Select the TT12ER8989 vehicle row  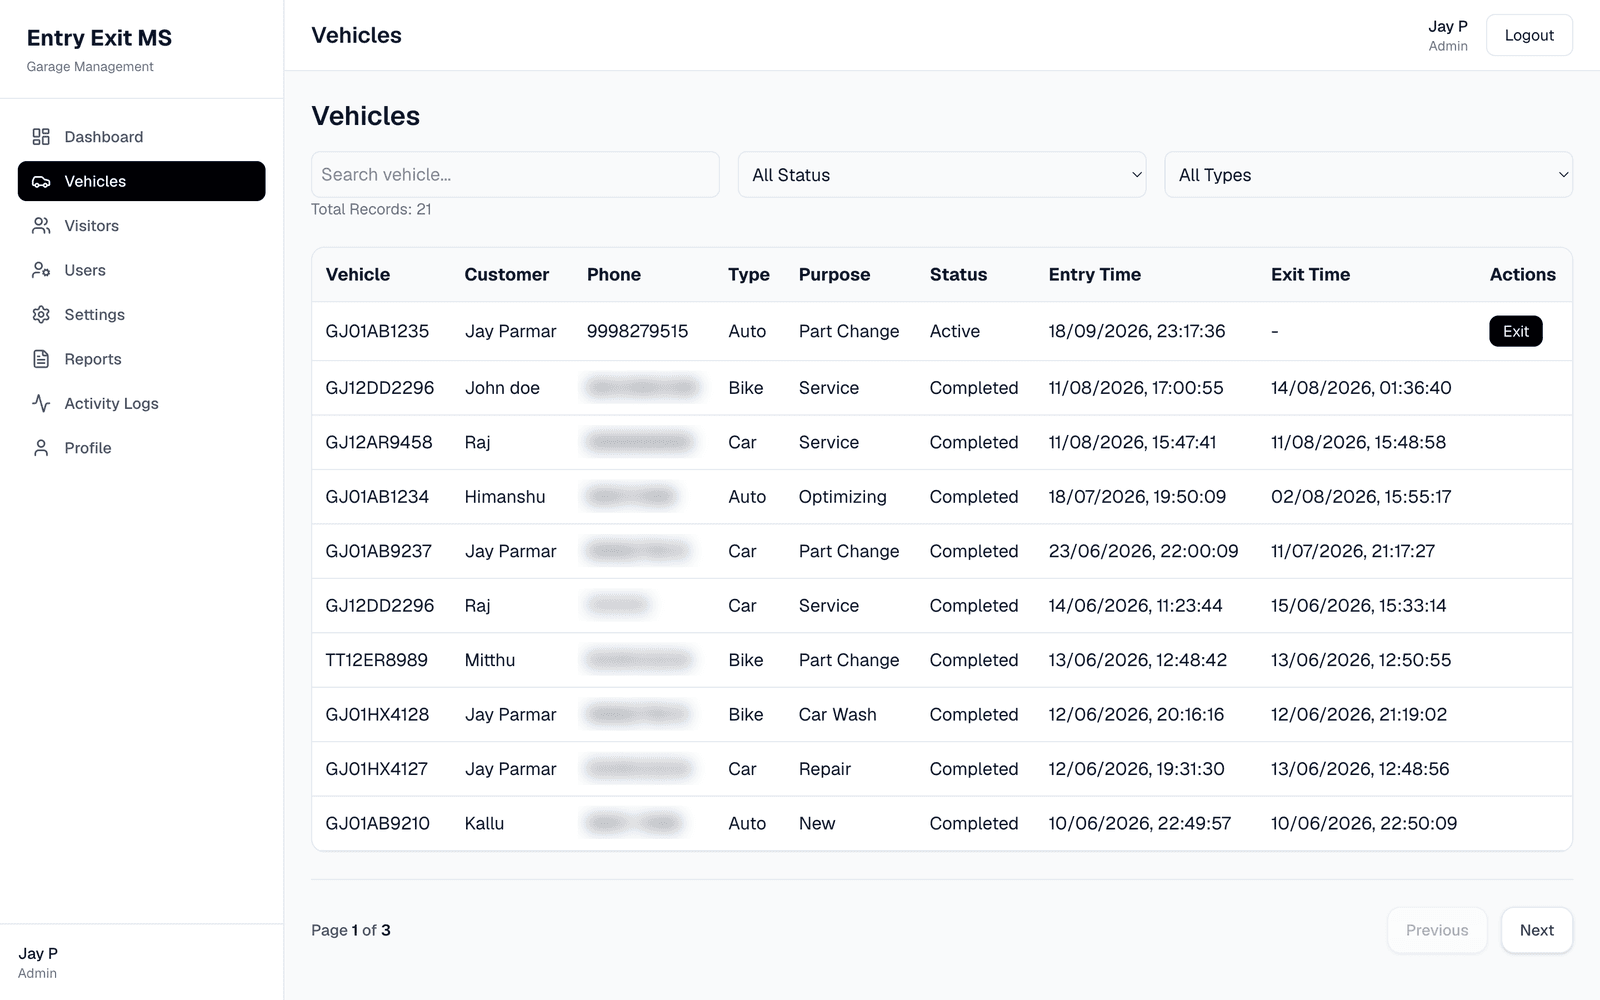click(942, 660)
